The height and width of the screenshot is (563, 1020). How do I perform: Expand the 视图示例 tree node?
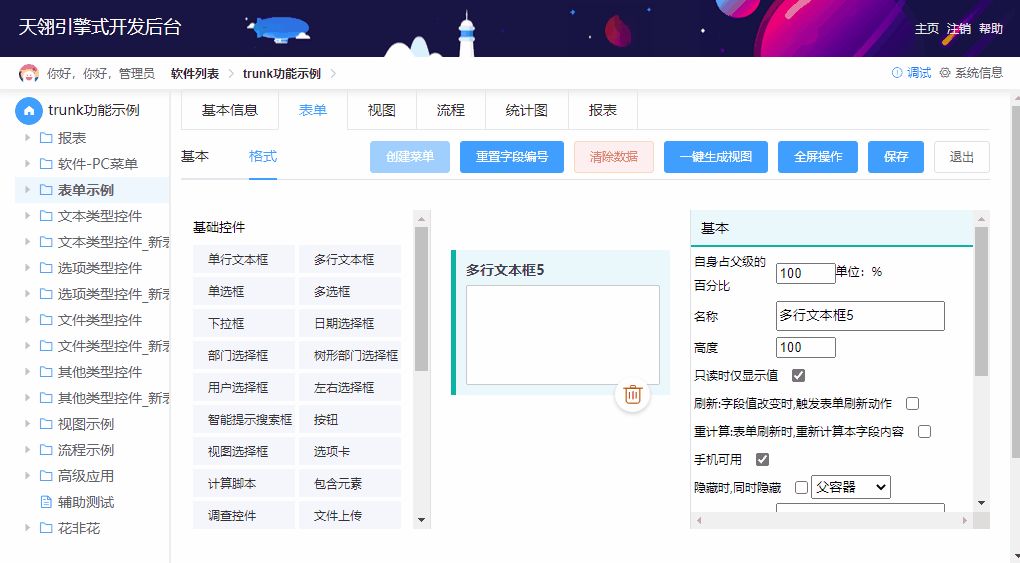(27, 424)
